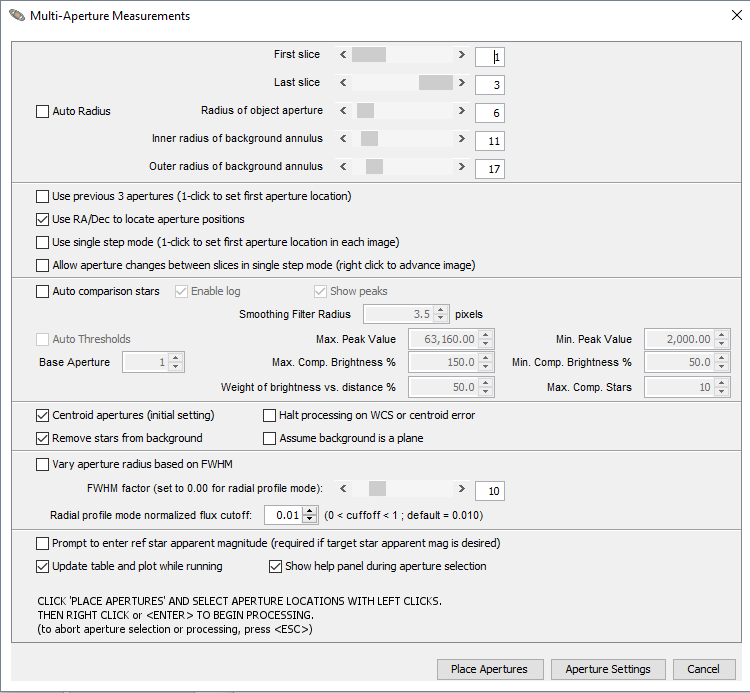Click the right arrow of First slice slider
Image resolution: width=750 pixels, height=693 pixels.
(x=462, y=55)
